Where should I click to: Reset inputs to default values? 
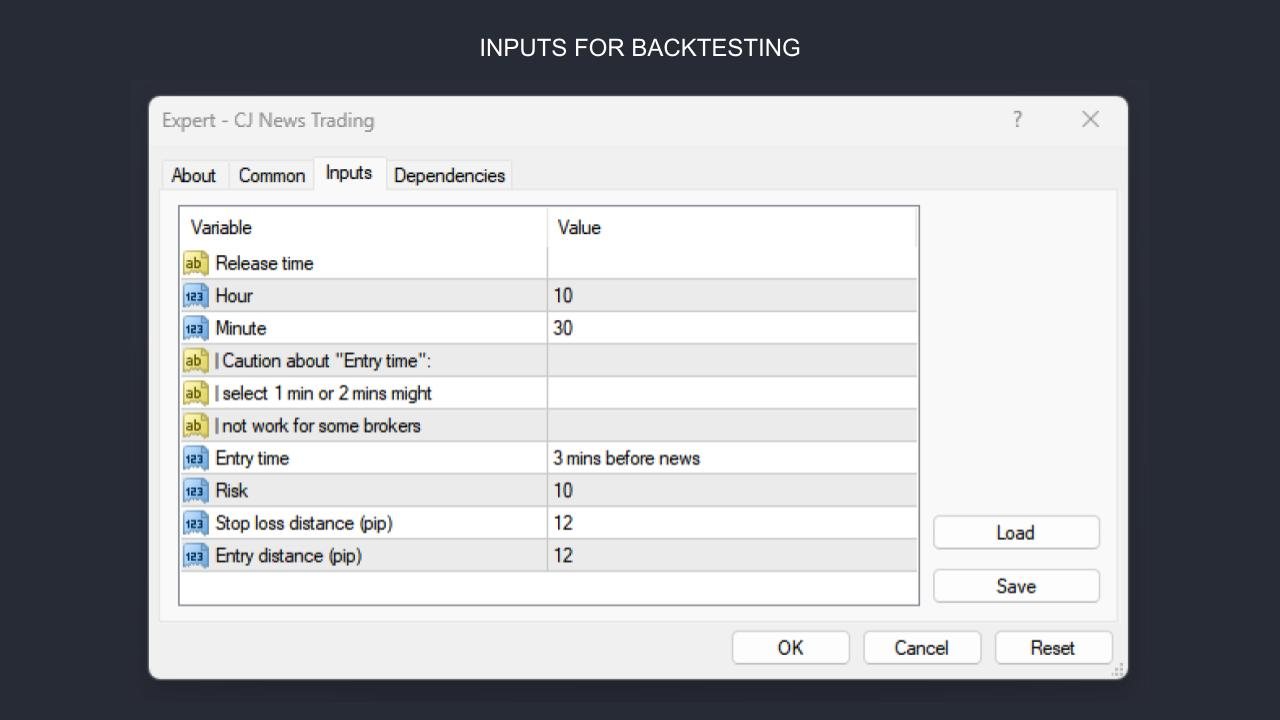pos(1053,647)
